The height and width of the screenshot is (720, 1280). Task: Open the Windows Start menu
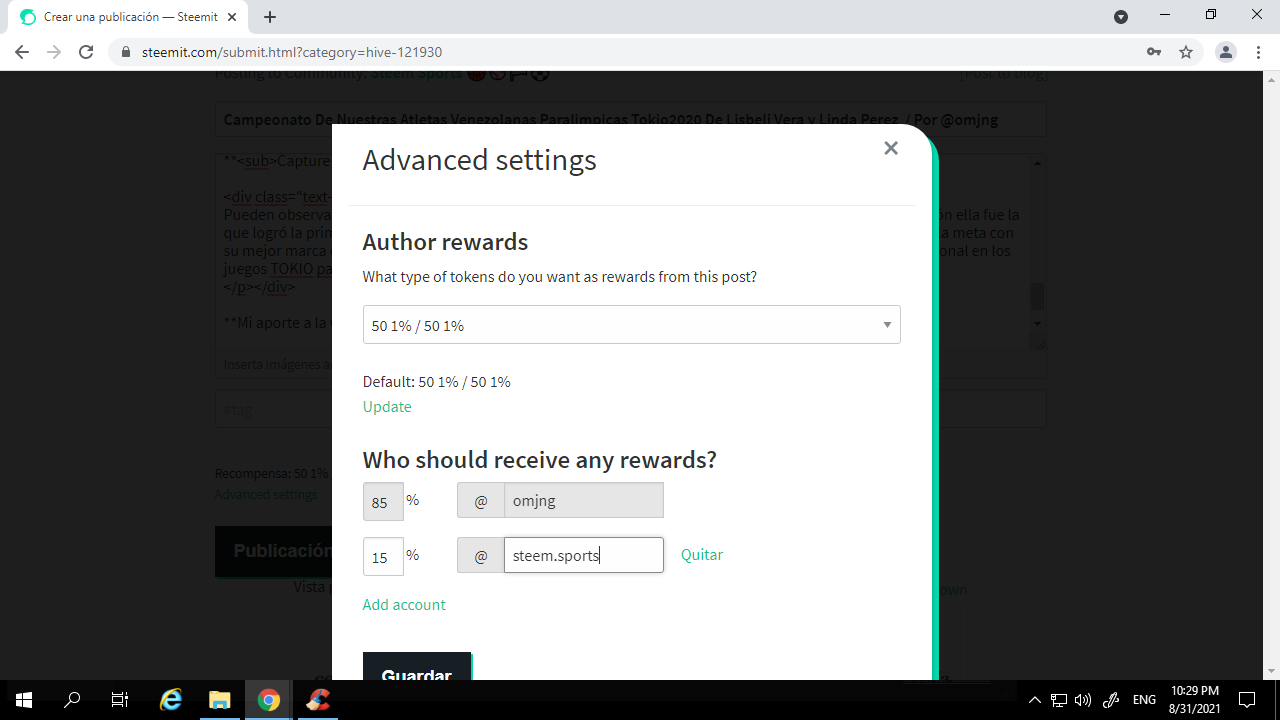[x=24, y=700]
